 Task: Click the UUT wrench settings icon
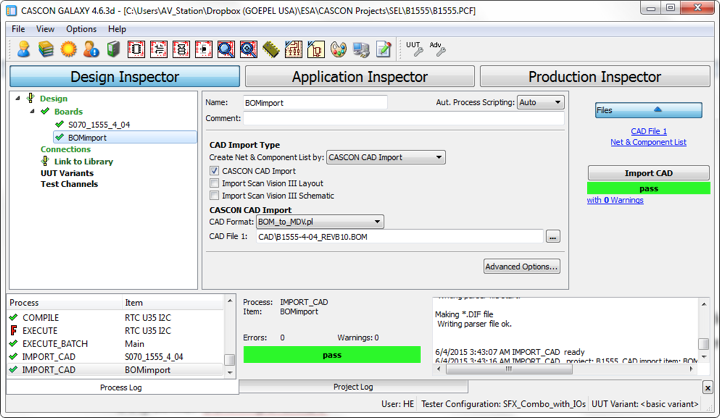tap(414, 48)
